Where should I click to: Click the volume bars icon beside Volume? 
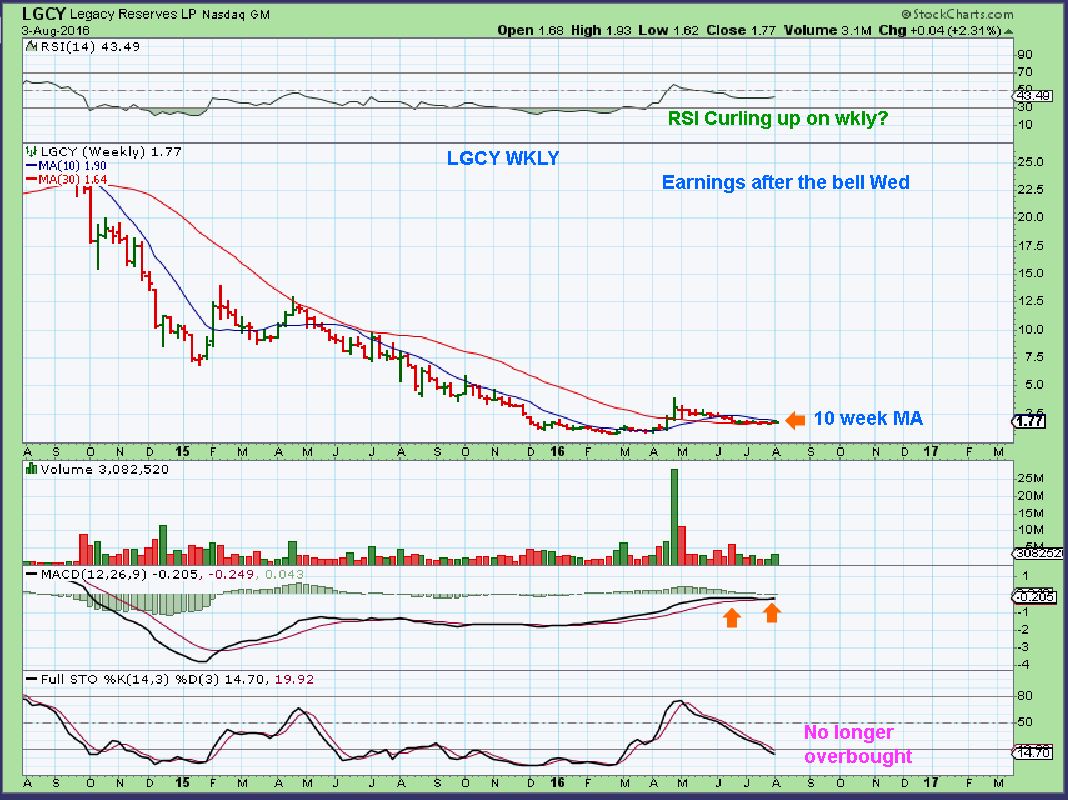pos(31,469)
